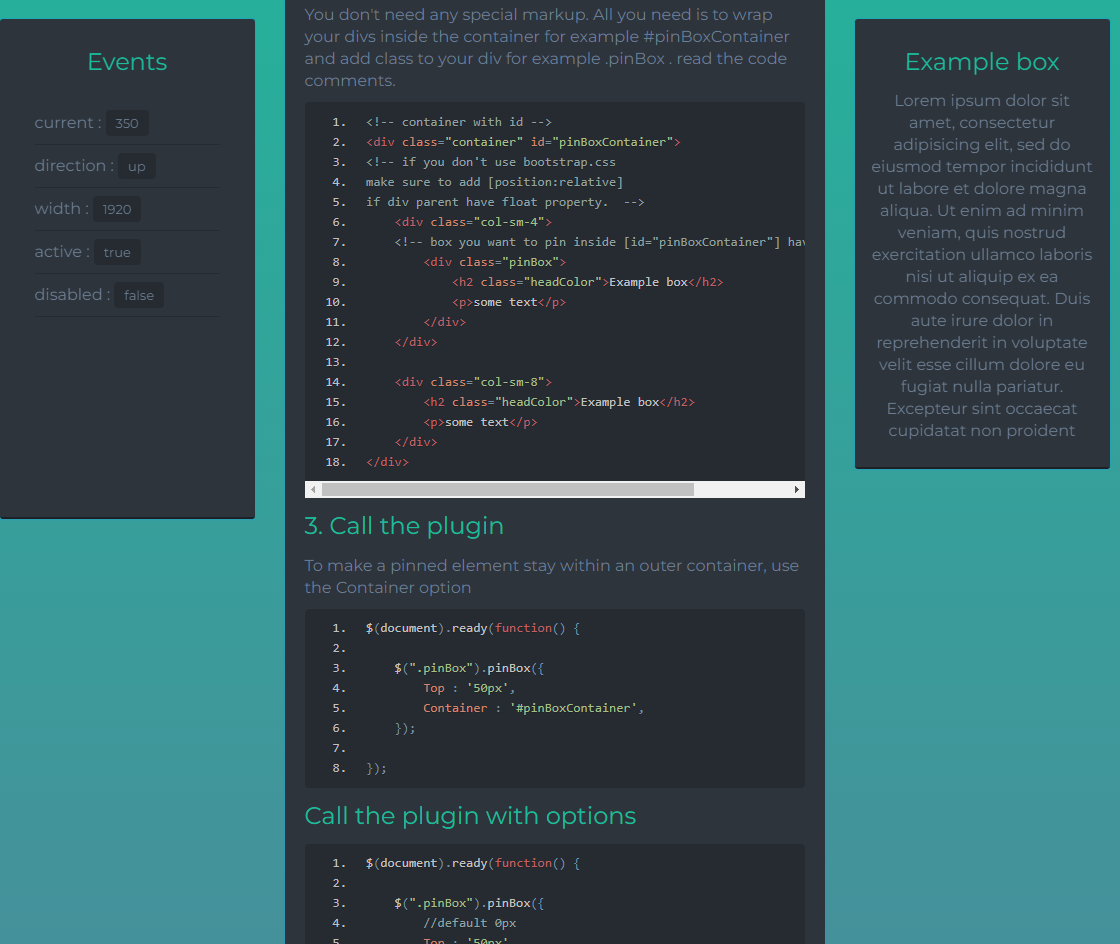
Task: Click the code block scrollbar left arrow
Action: point(313,489)
